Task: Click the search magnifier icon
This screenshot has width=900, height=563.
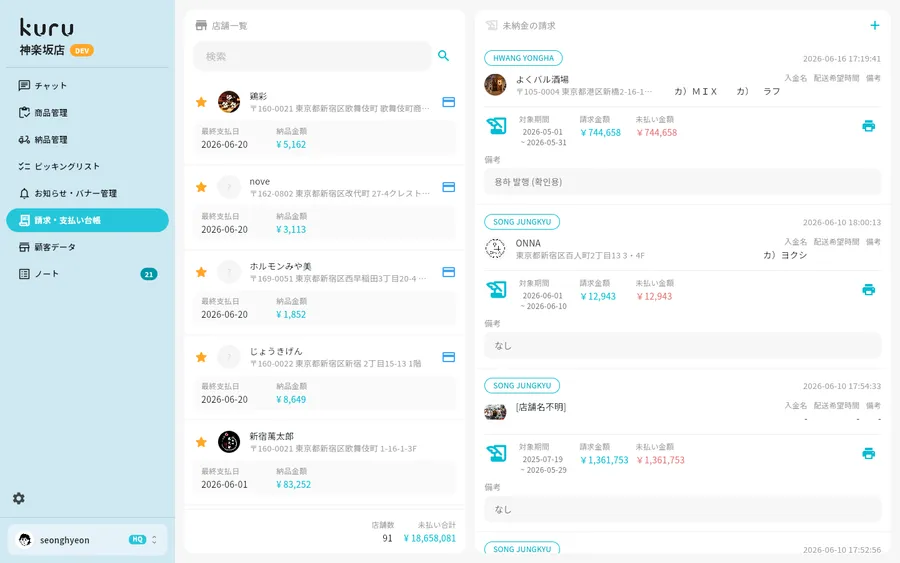Action: 443,56
